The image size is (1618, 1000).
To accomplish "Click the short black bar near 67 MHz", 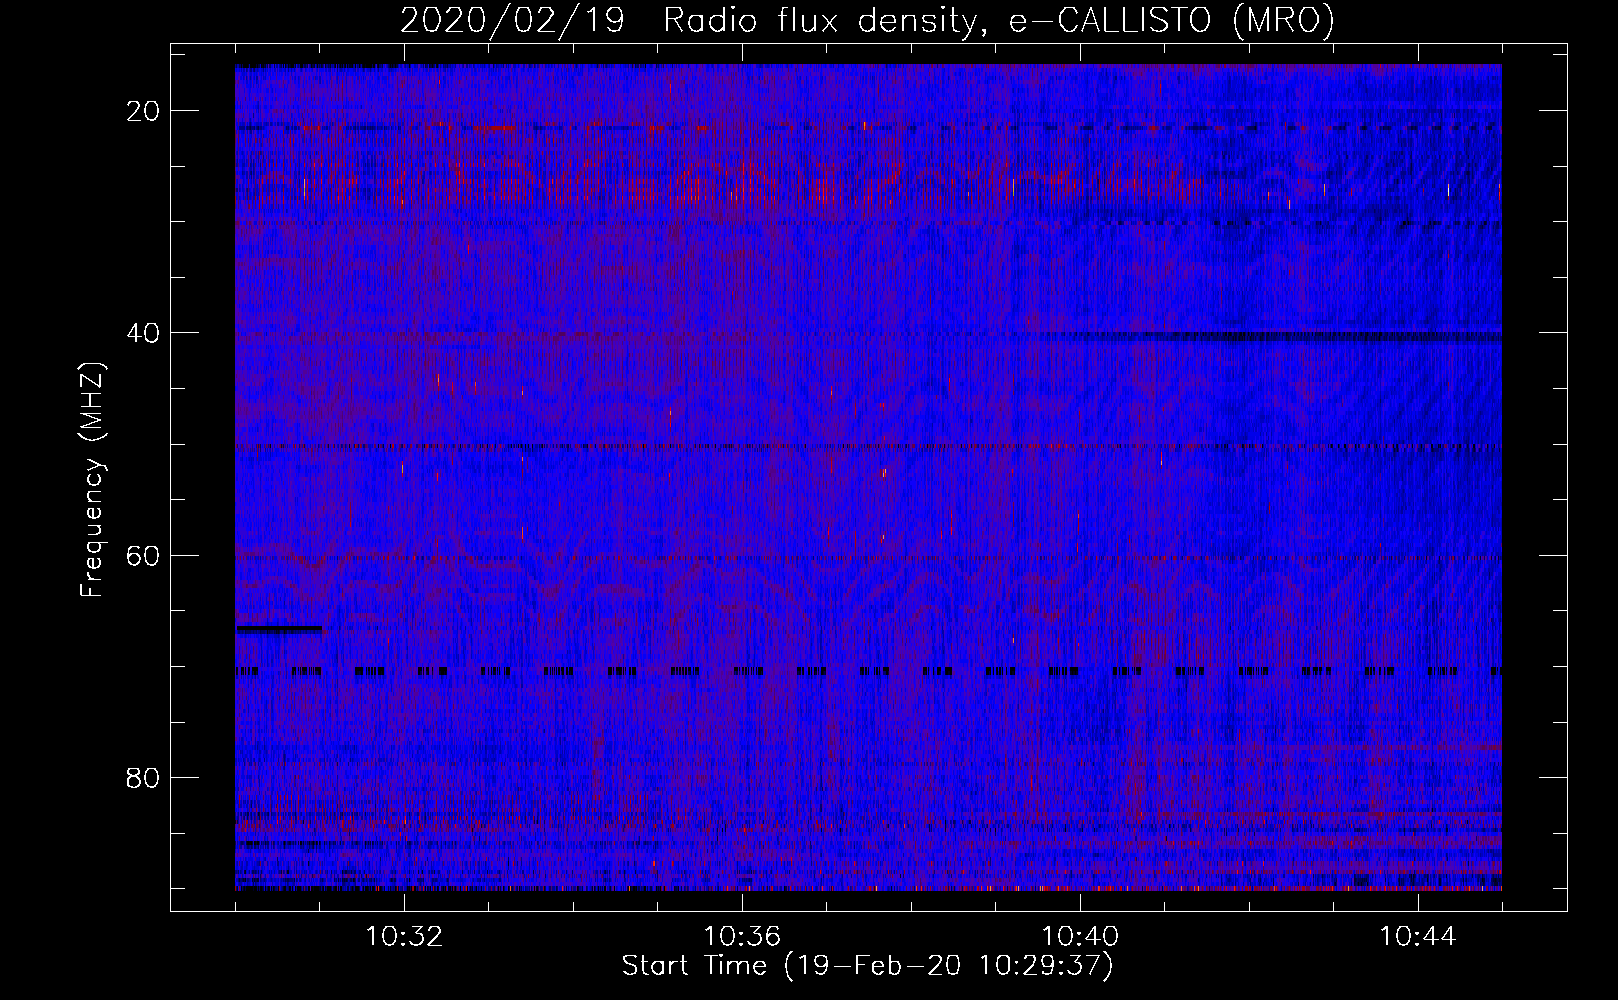I will [x=279, y=629].
